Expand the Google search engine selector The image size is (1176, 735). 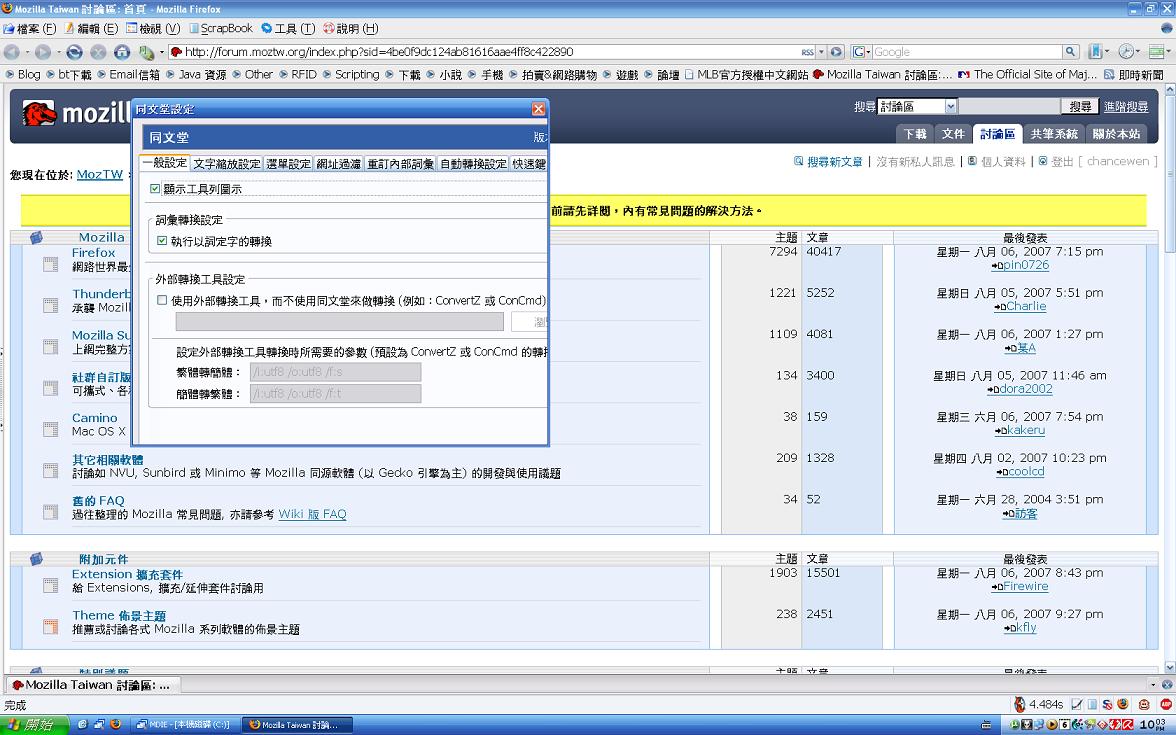click(860, 52)
